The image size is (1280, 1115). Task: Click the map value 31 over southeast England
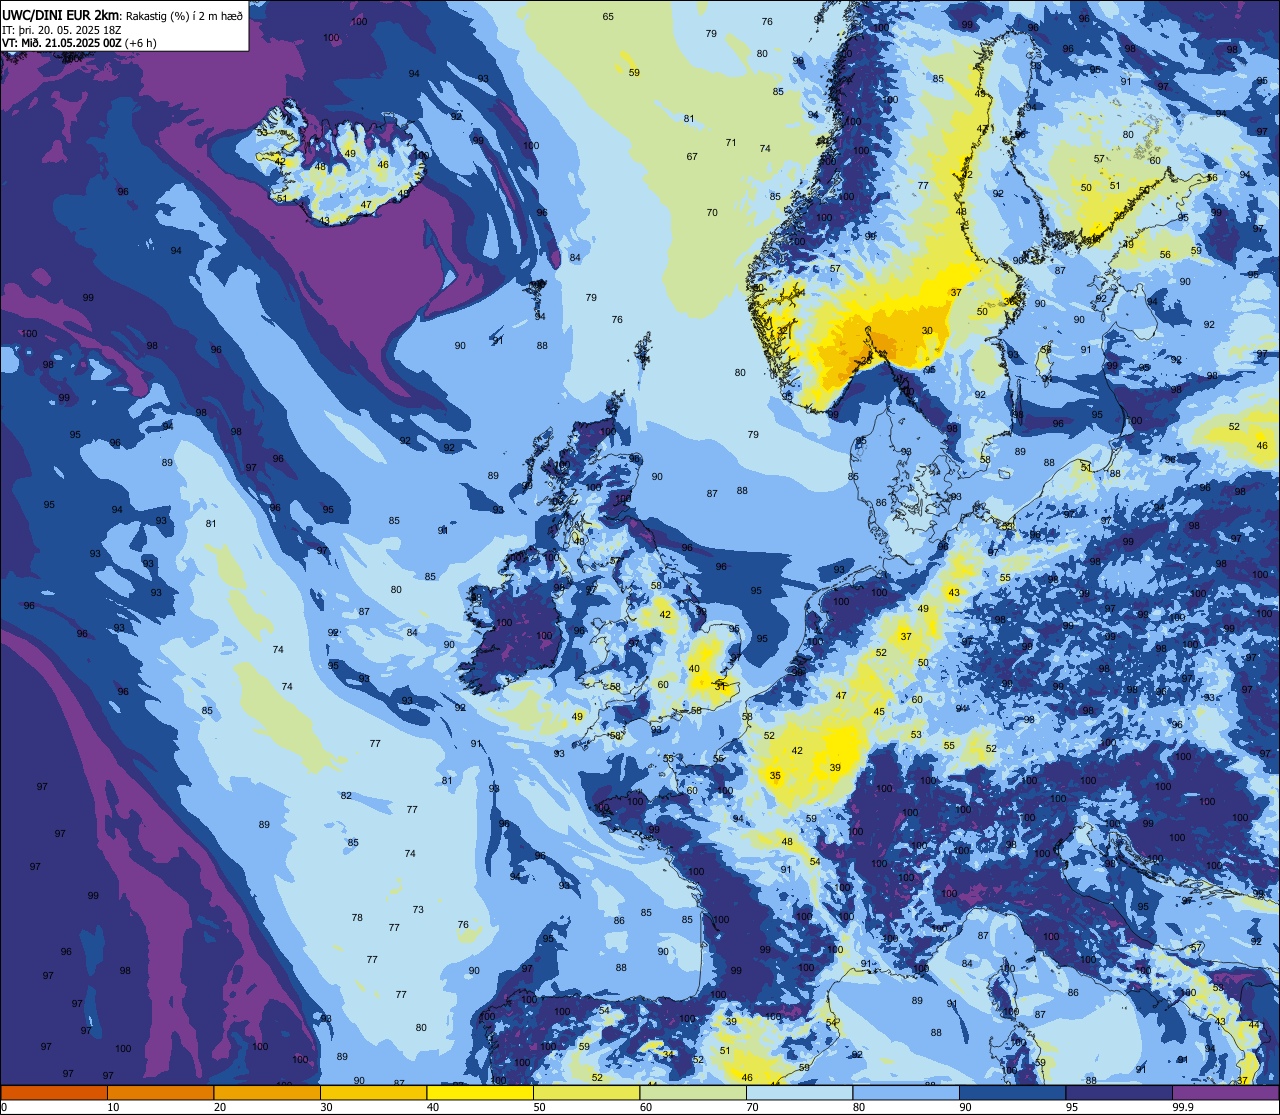point(720,686)
